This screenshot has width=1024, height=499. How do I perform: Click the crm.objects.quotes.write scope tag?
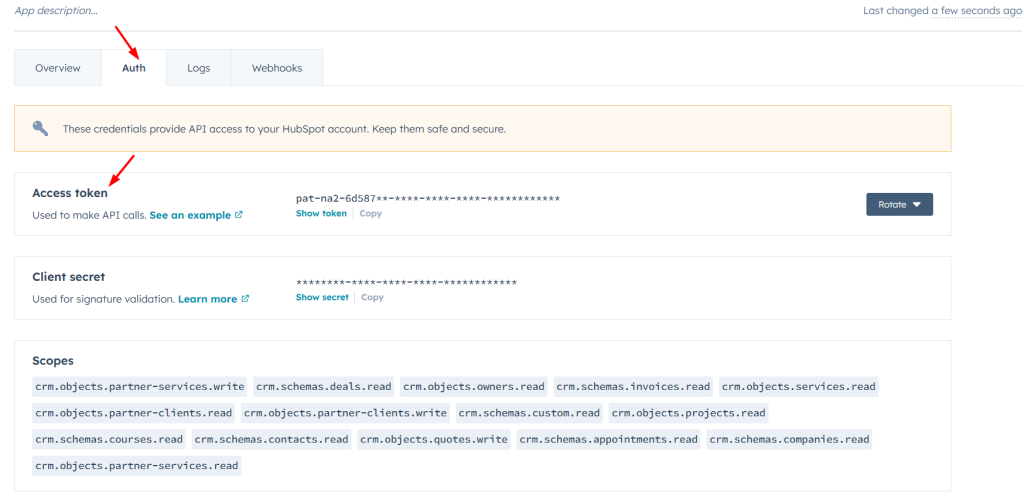[434, 439]
